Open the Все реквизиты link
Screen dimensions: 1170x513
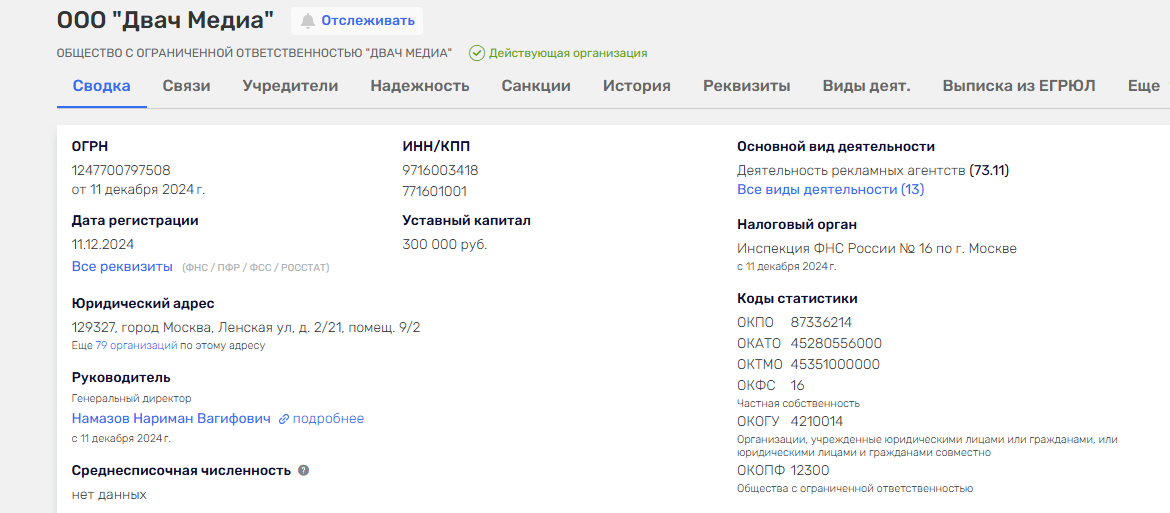122,267
